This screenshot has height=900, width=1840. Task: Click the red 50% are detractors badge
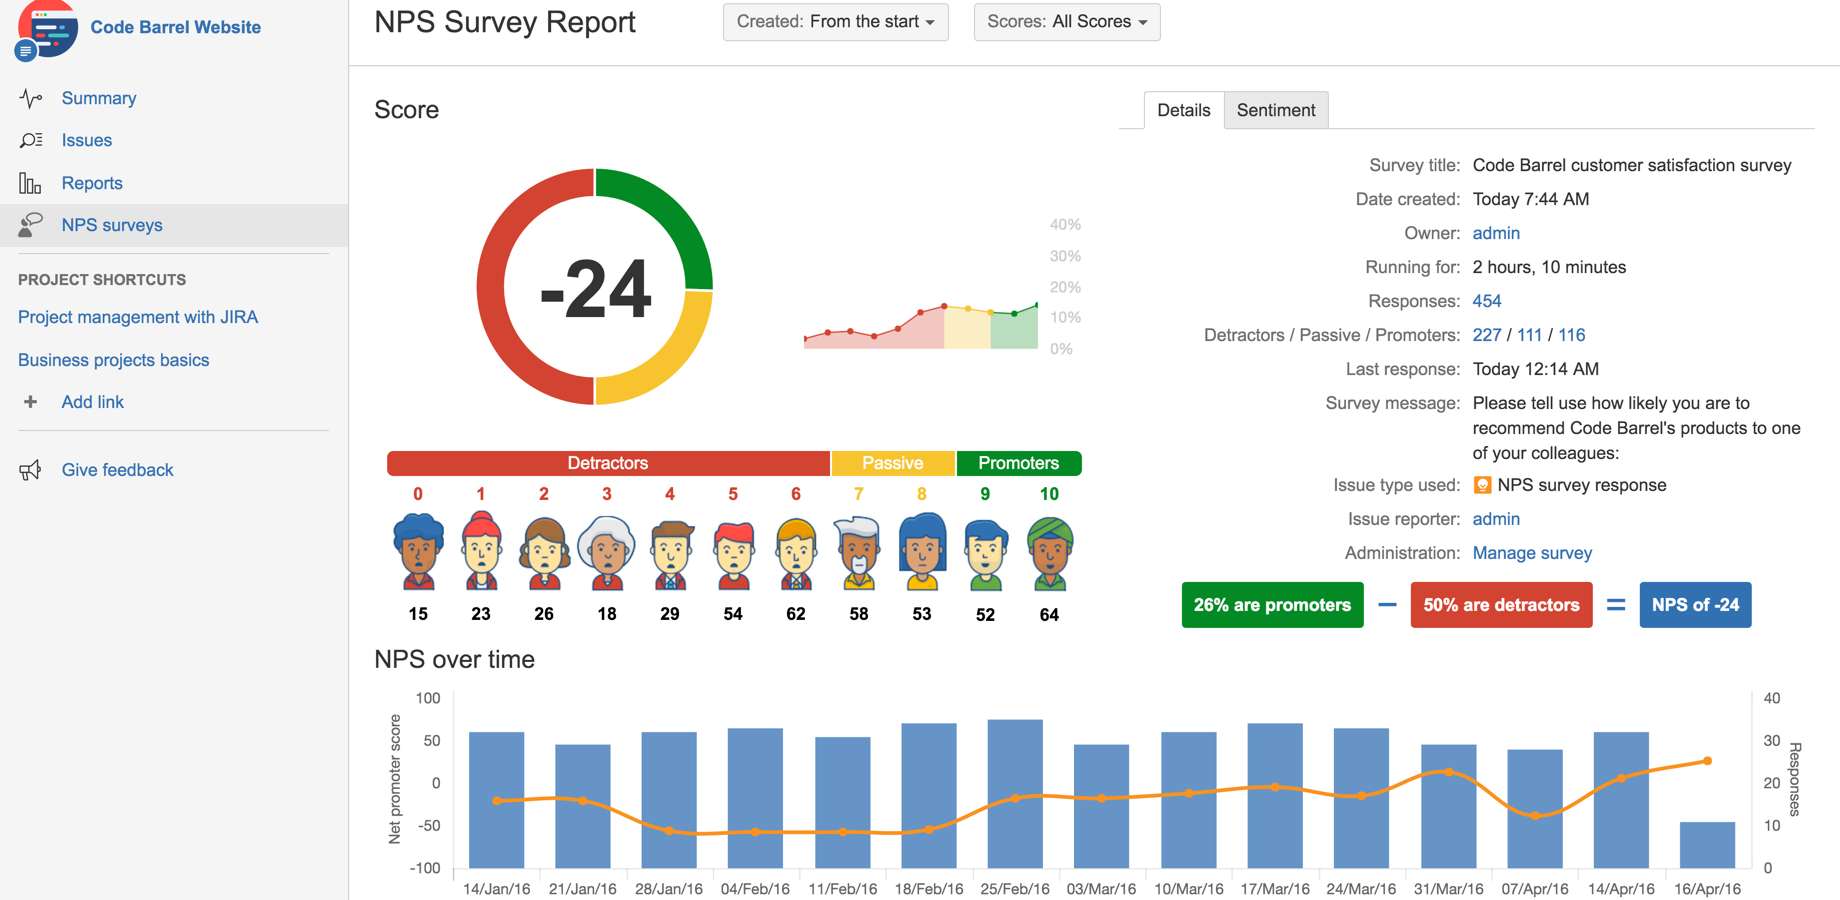coord(1501,605)
